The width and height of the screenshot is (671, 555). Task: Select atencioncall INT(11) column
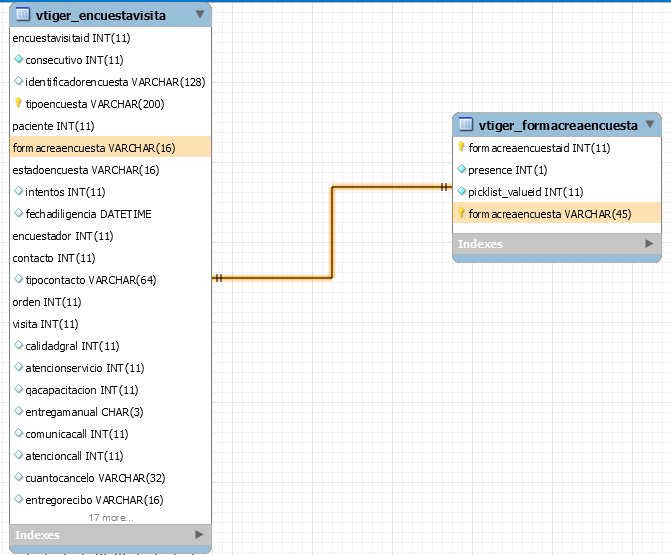[x=110, y=456]
